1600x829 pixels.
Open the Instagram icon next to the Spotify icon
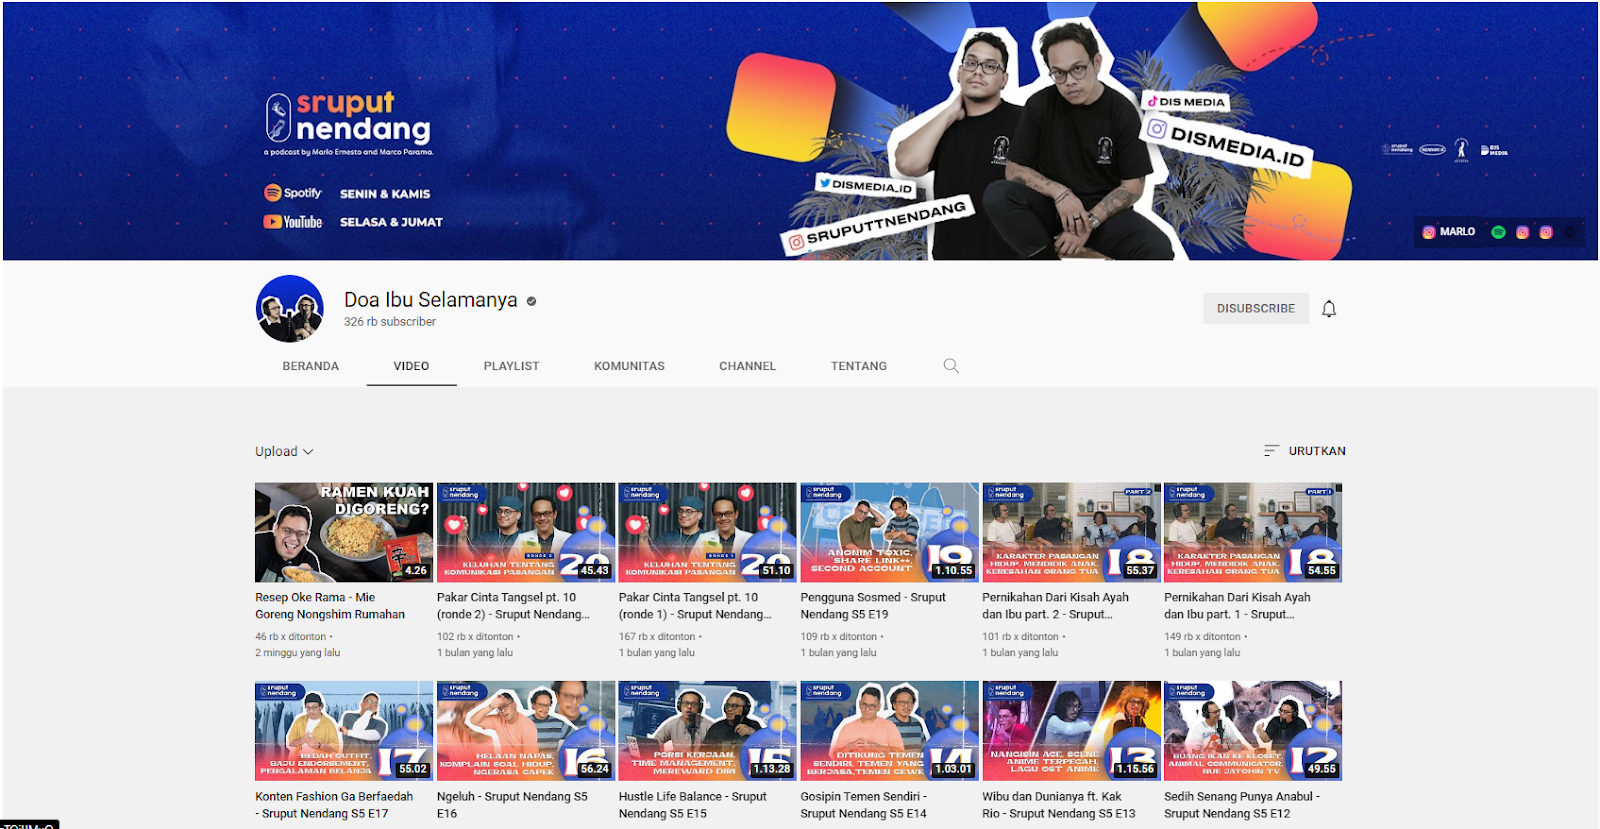[1522, 232]
